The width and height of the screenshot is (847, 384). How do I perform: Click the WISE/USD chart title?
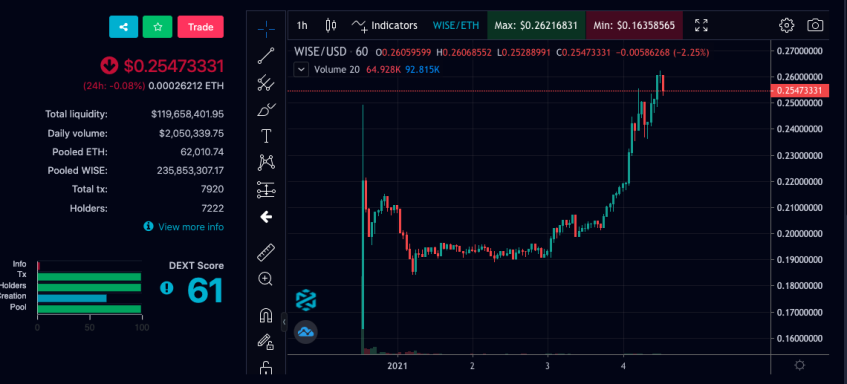[331, 52]
